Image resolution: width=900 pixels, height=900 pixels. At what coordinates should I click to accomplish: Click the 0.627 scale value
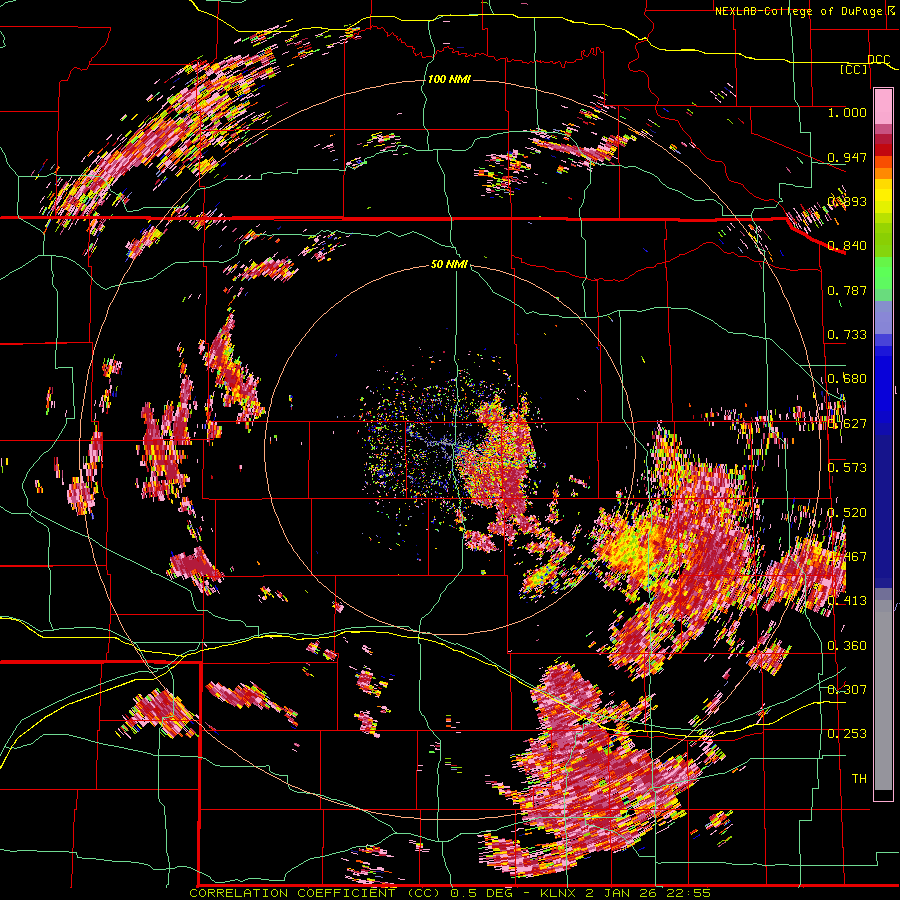pos(847,423)
